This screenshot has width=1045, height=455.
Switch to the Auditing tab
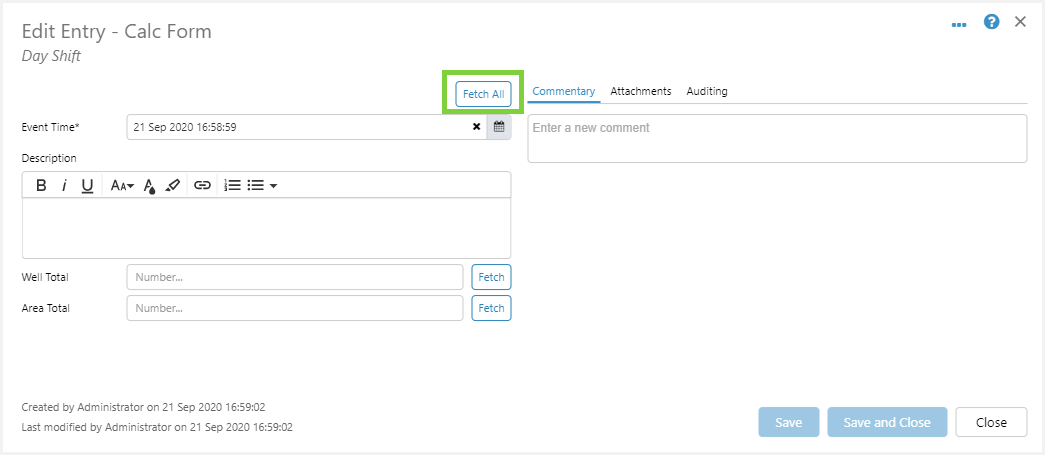pyautogui.click(x=707, y=91)
